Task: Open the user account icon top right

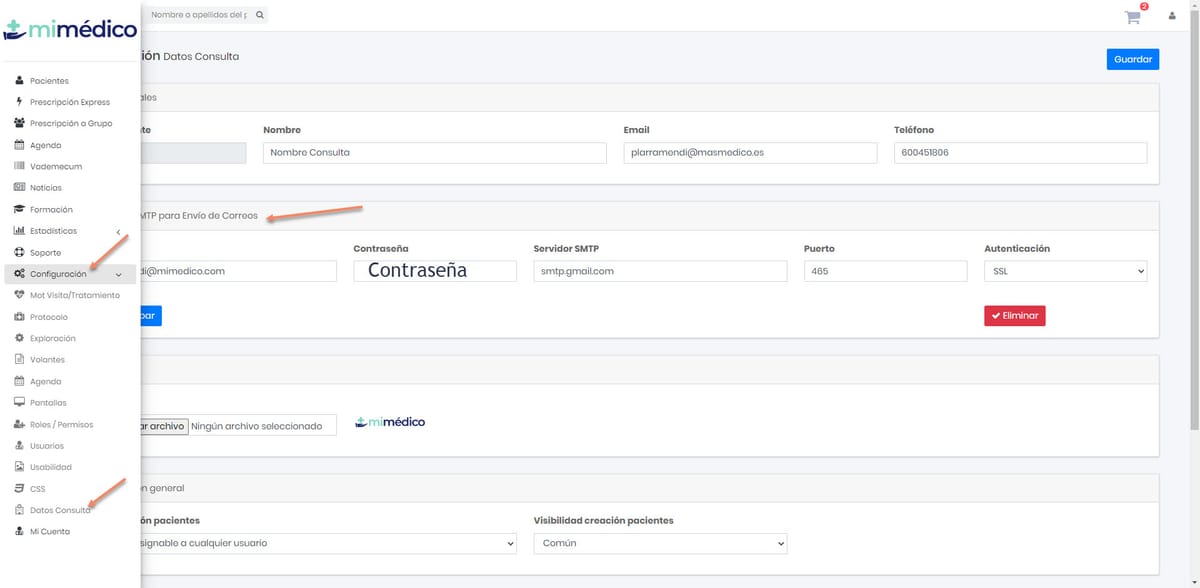Action: [x=1171, y=15]
